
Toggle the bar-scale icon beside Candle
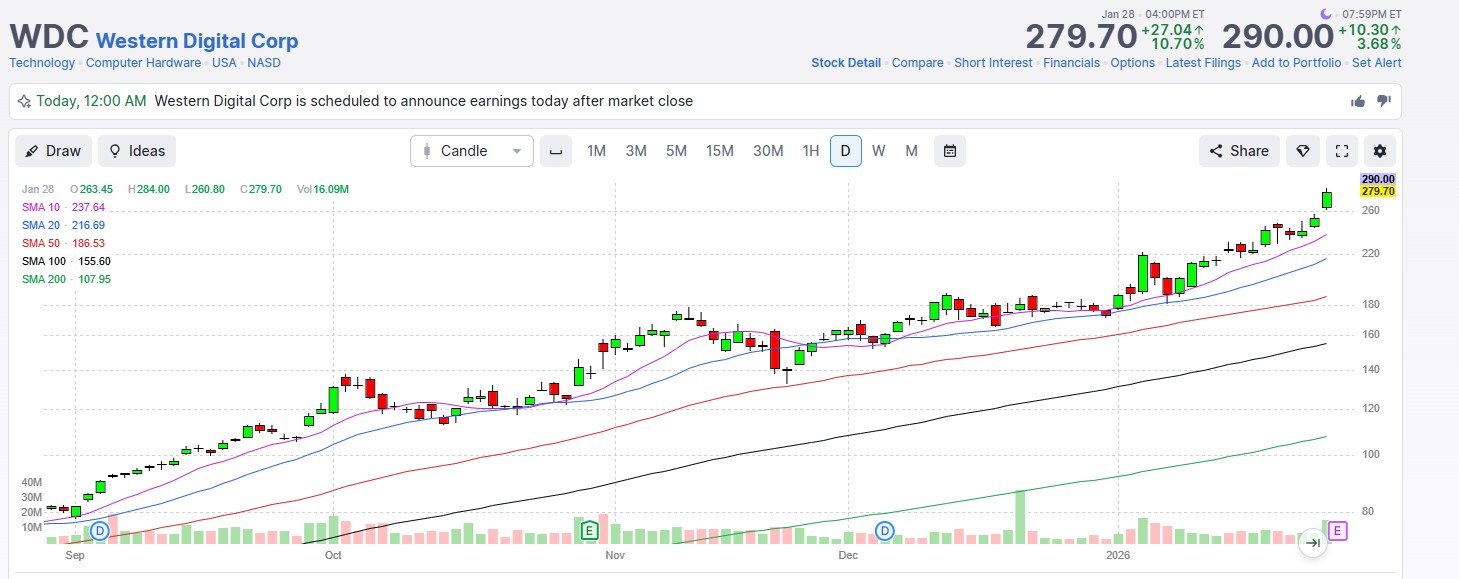(x=556, y=151)
